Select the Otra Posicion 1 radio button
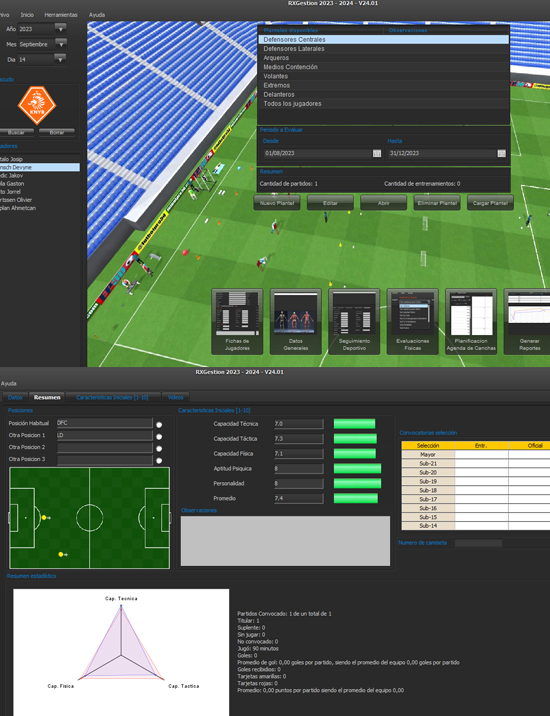Screen dimensions: 550x716 pyautogui.click(x=159, y=437)
